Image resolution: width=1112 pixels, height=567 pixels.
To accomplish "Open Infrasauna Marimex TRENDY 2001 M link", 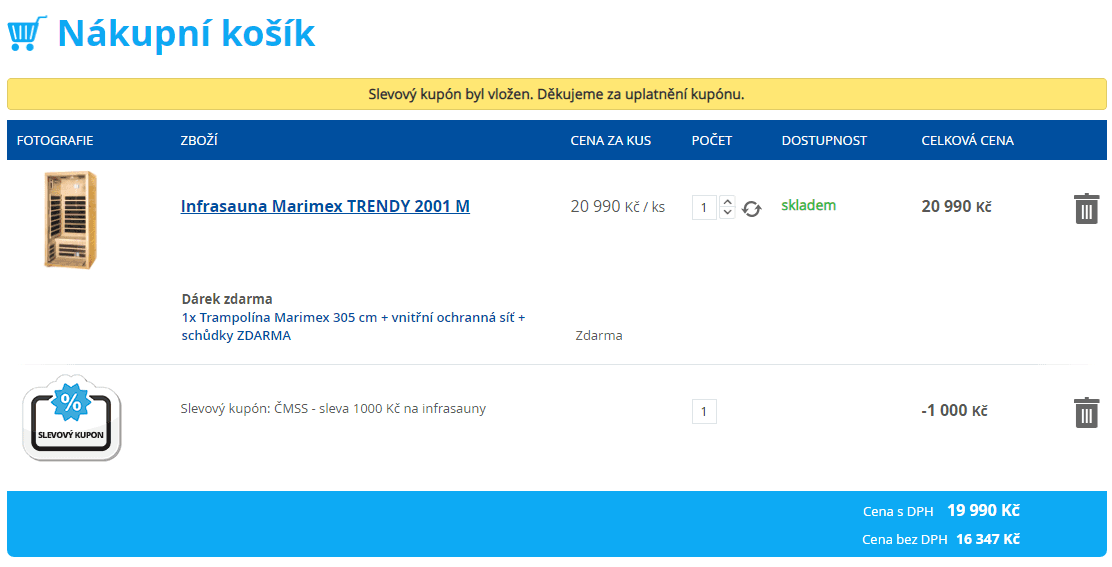I will tap(325, 206).
